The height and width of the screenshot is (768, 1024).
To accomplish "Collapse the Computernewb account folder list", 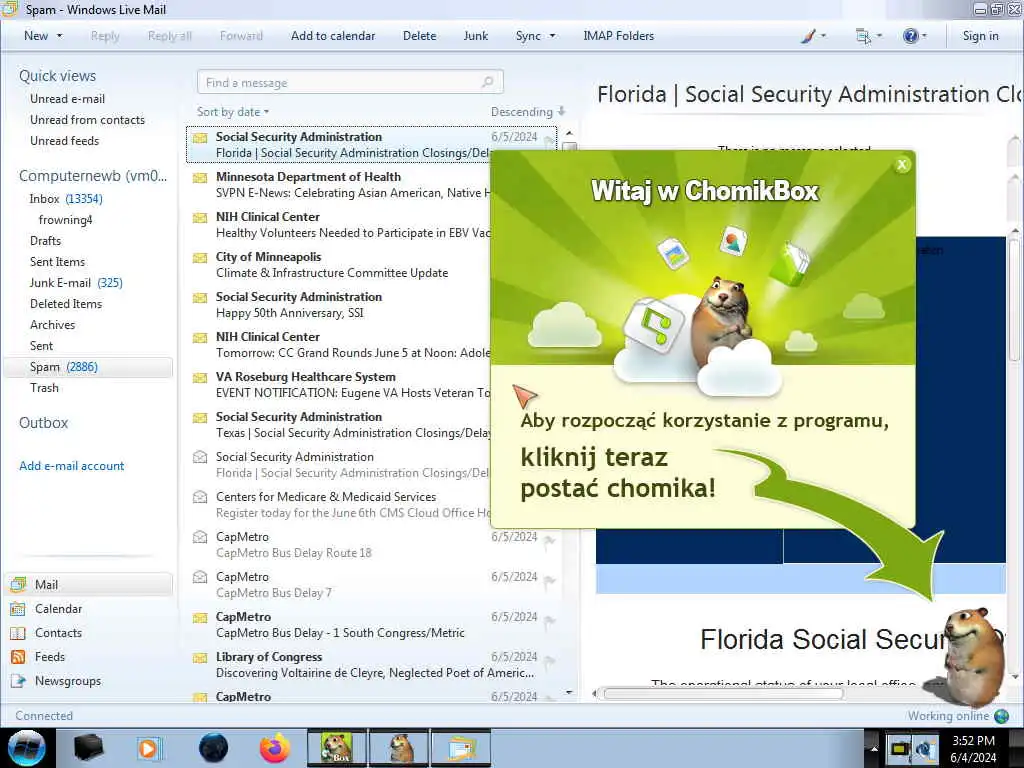I will 93,176.
